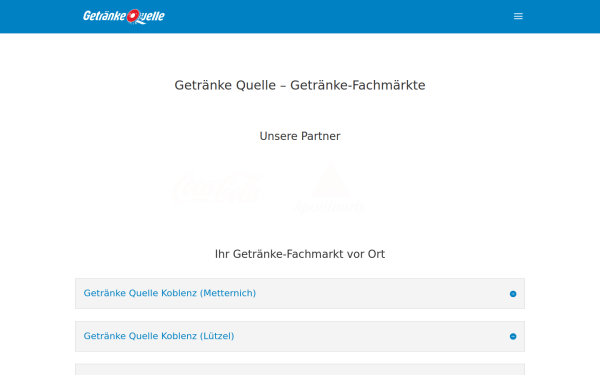Click the circle icon in Metternich row
The width and height of the screenshot is (600, 375).
coord(513,294)
